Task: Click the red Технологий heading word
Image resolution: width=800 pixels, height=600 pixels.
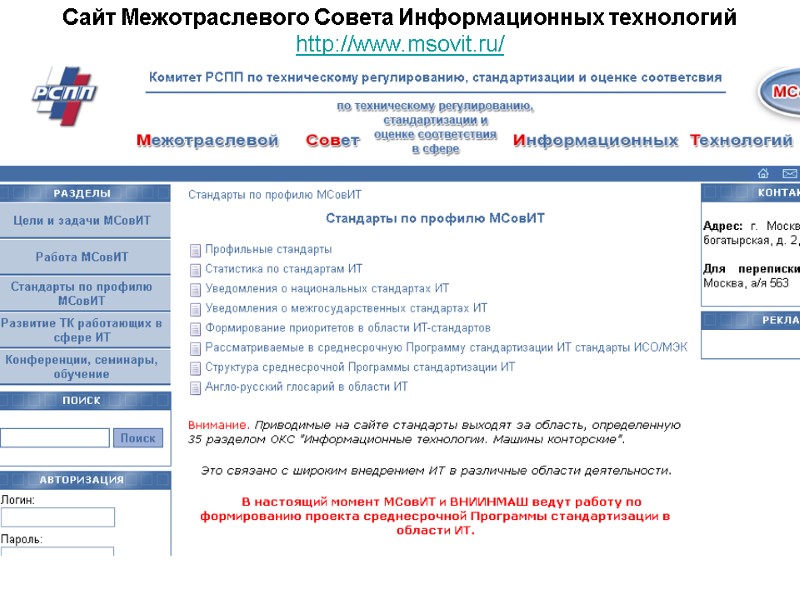Action: pos(741,140)
